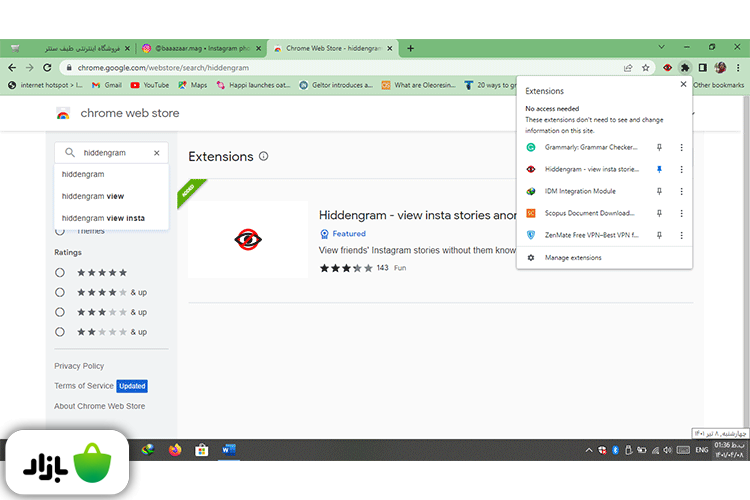Pin ZenMate Free VPN extension
This screenshot has width=750, height=500.
coord(659,235)
